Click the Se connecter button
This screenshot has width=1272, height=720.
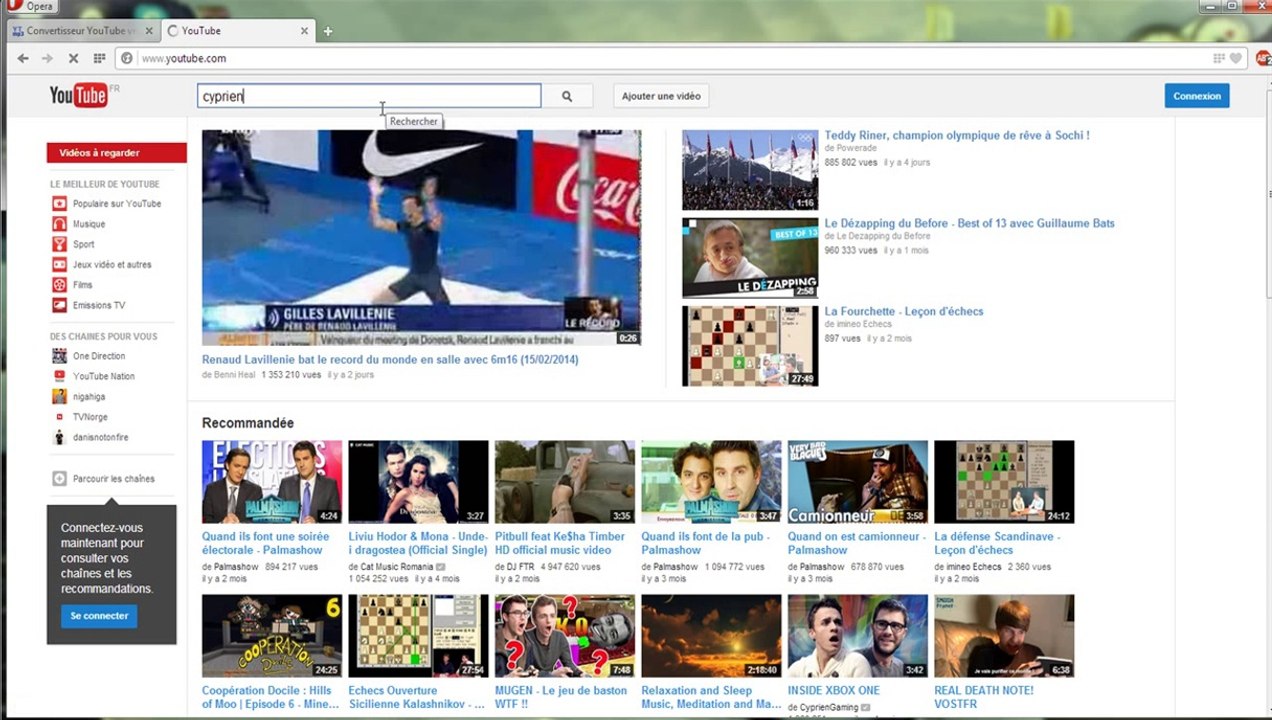coord(99,616)
